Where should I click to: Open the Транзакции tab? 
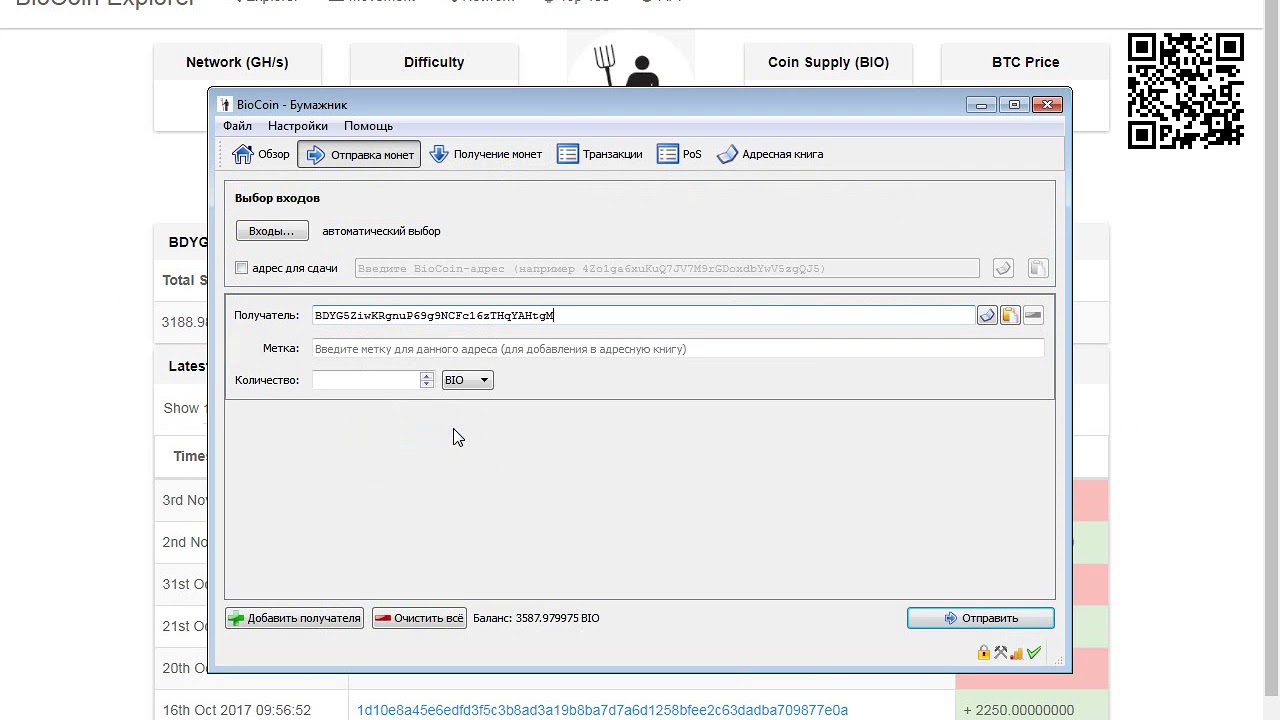tap(600, 154)
